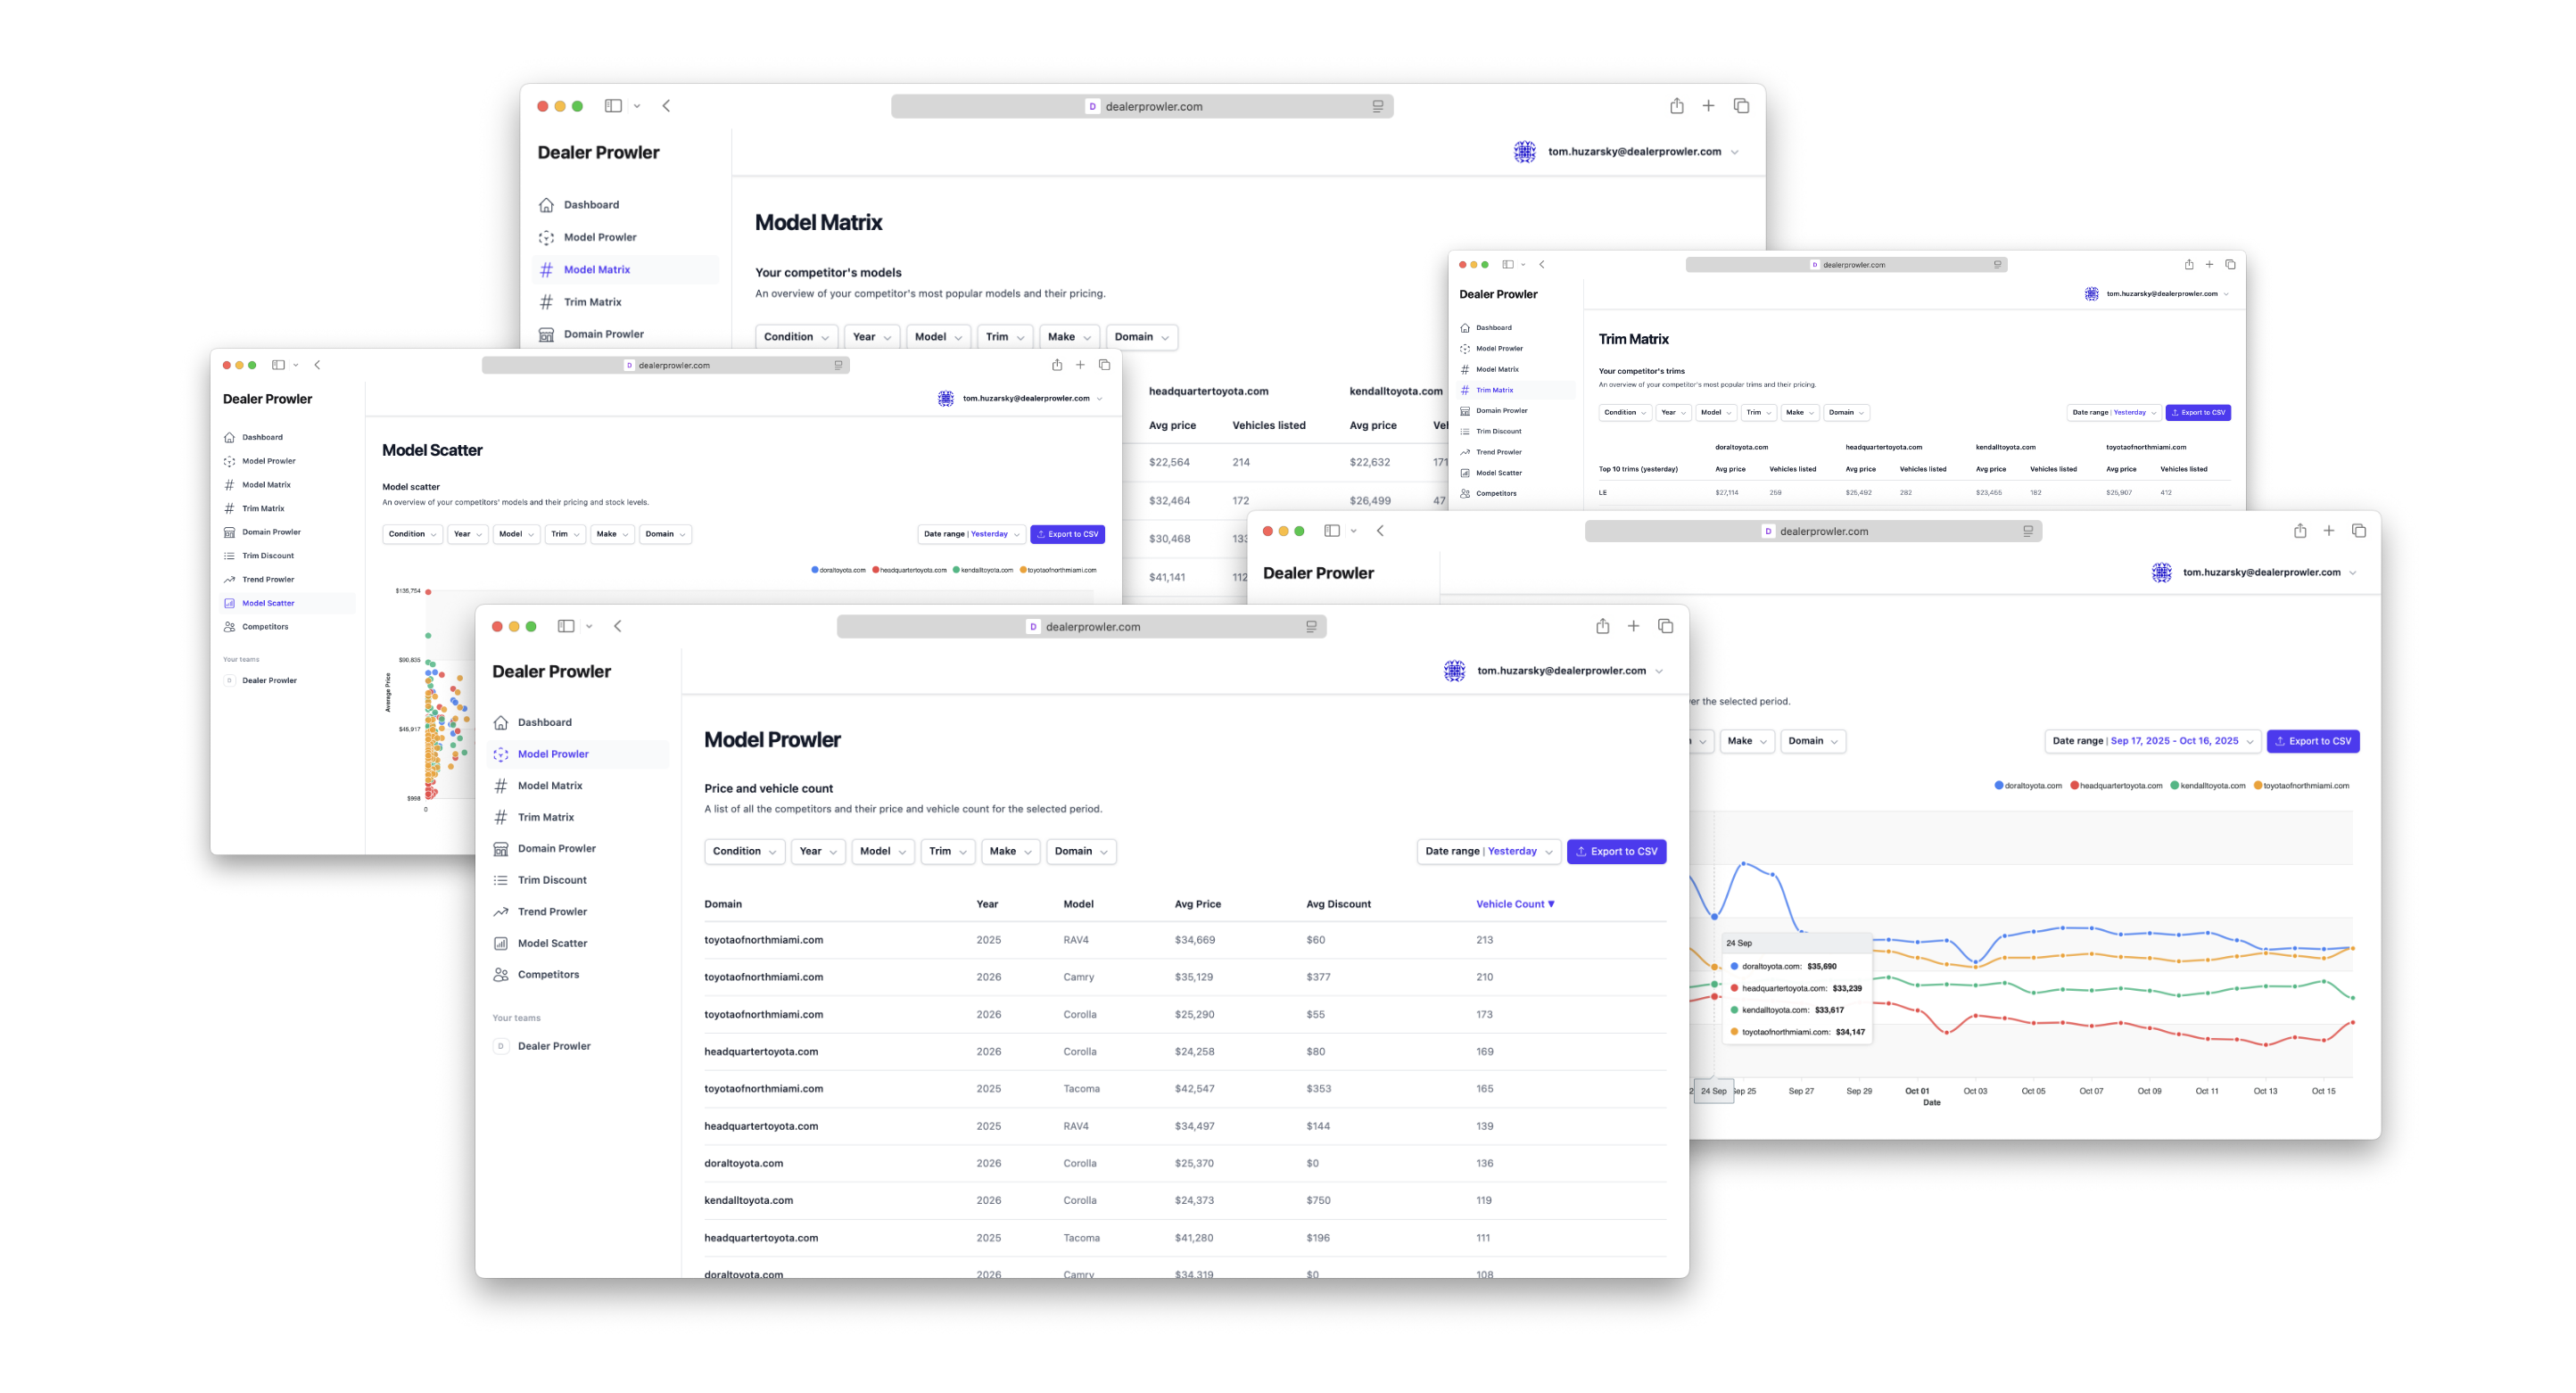Image resolution: width=2576 pixels, height=1393 pixels.
Task: Toggle sidebar icon in Model Matrix browser window
Action: 613,106
